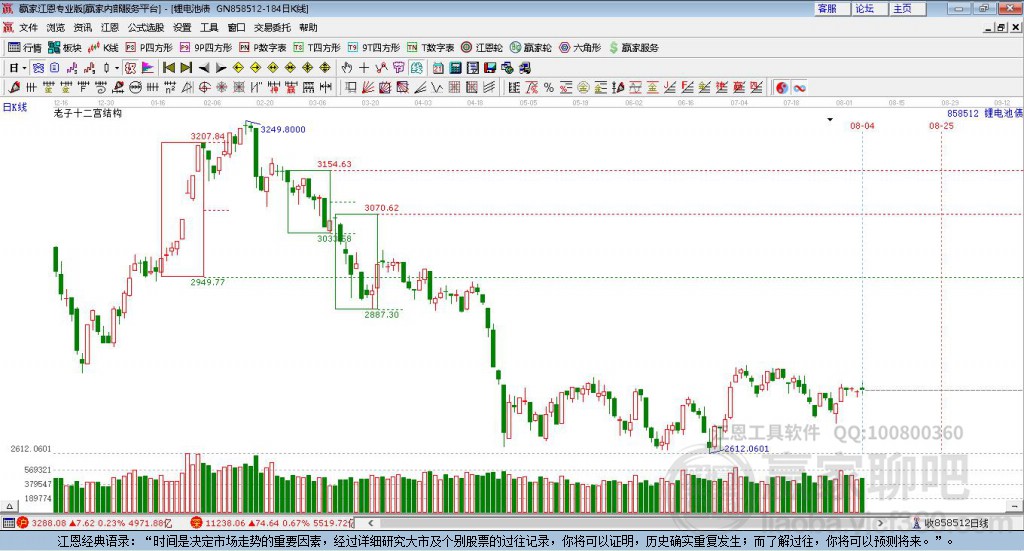The width and height of the screenshot is (1024, 551).
Task: Click the 2612.0601 low label near the candles
Action: coord(746,449)
